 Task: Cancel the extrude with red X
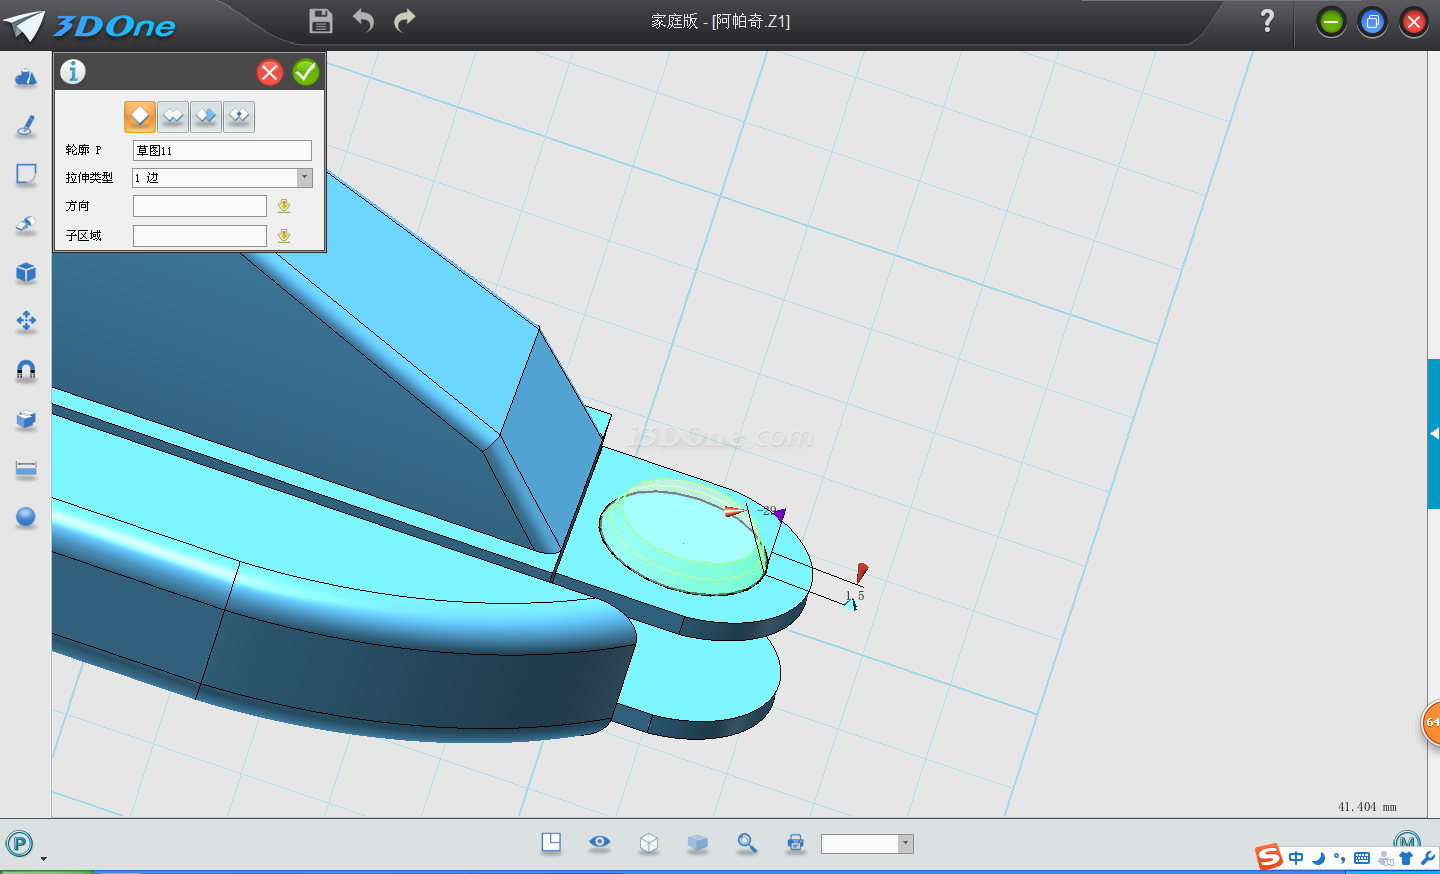pos(270,72)
